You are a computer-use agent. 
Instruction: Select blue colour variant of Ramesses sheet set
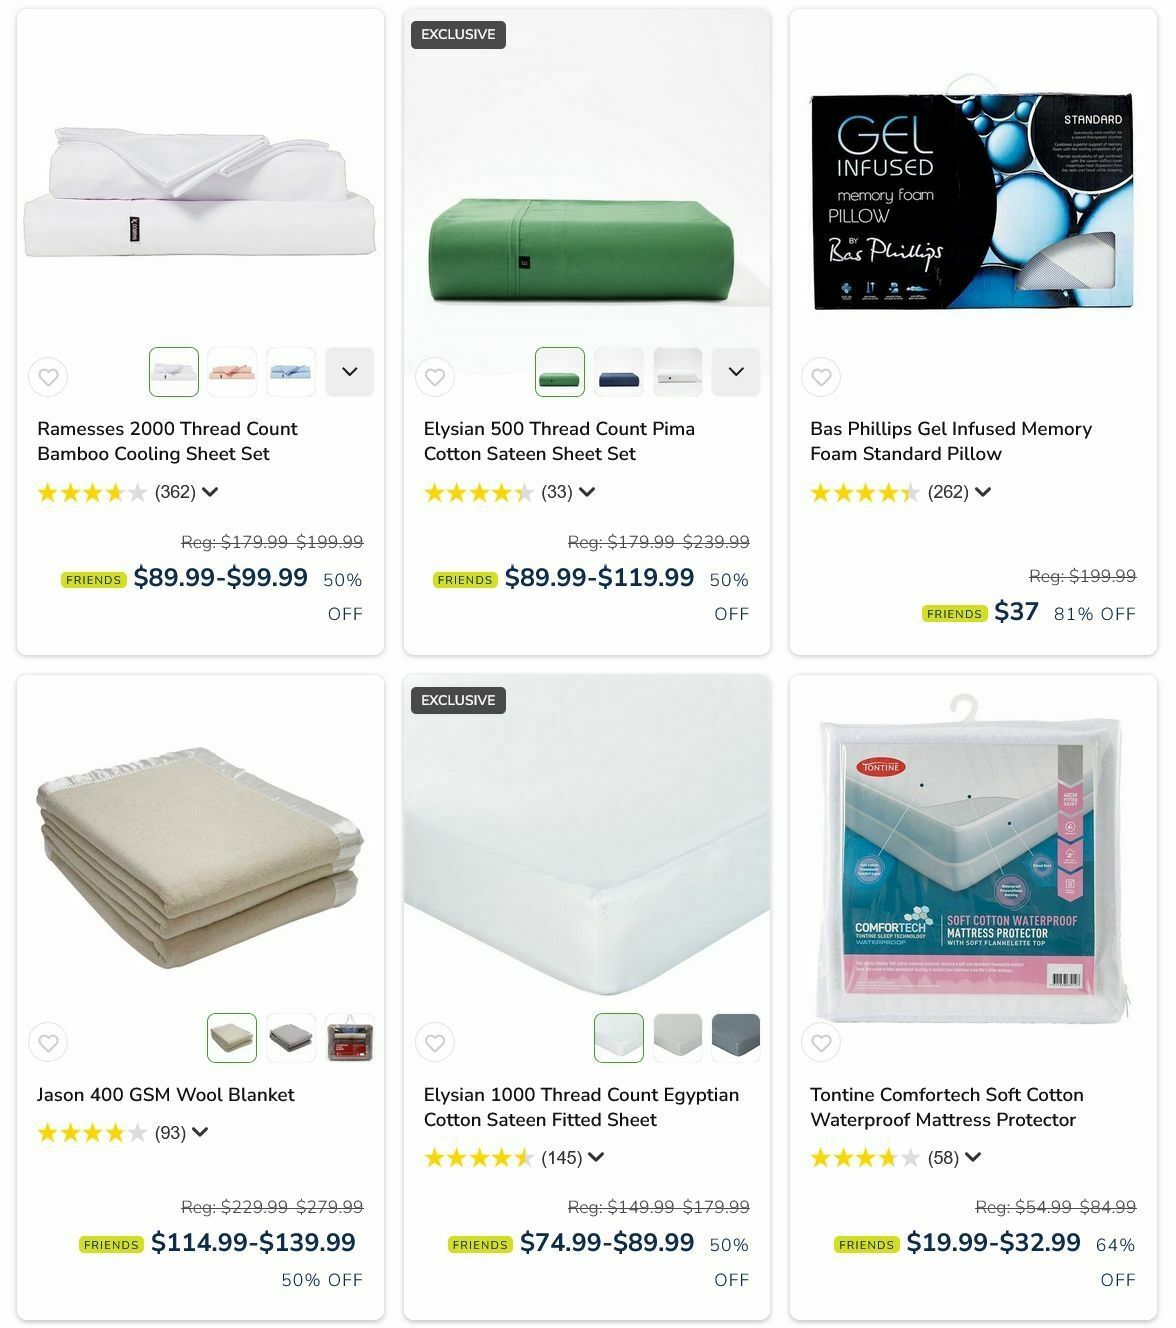coord(291,372)
